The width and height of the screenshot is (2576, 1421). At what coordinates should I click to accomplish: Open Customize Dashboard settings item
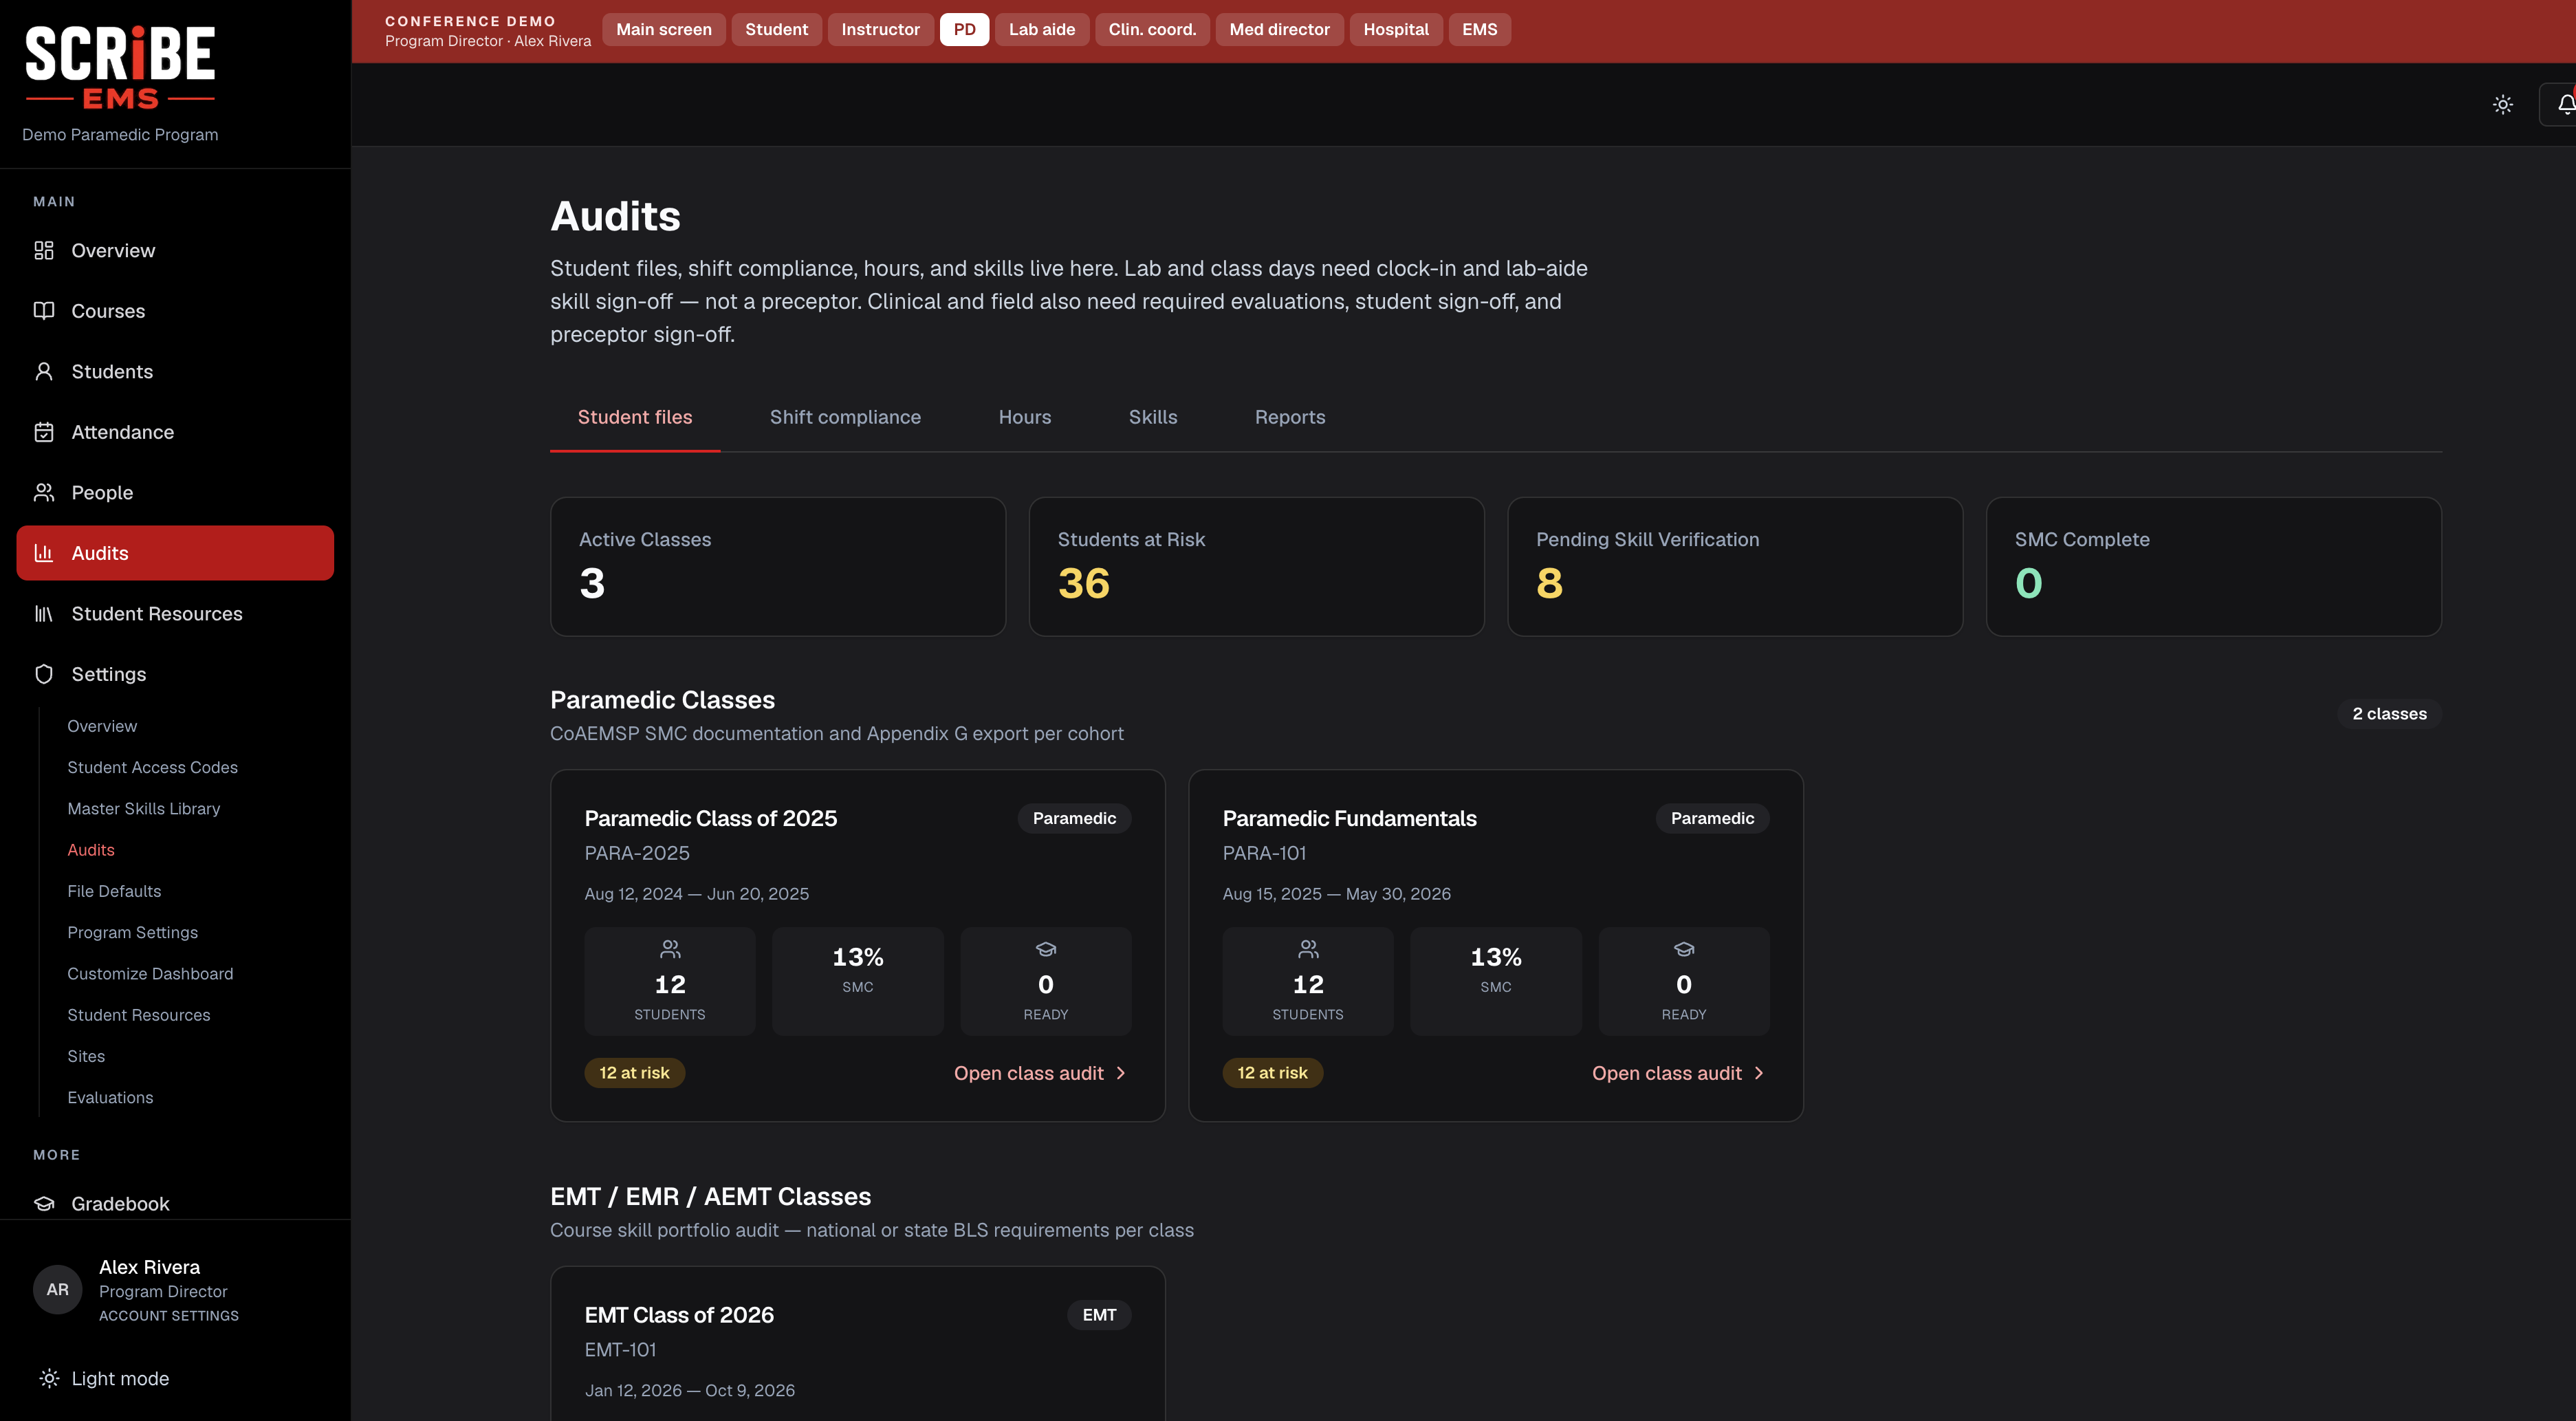pyautogui.click(x=150, y=973)
